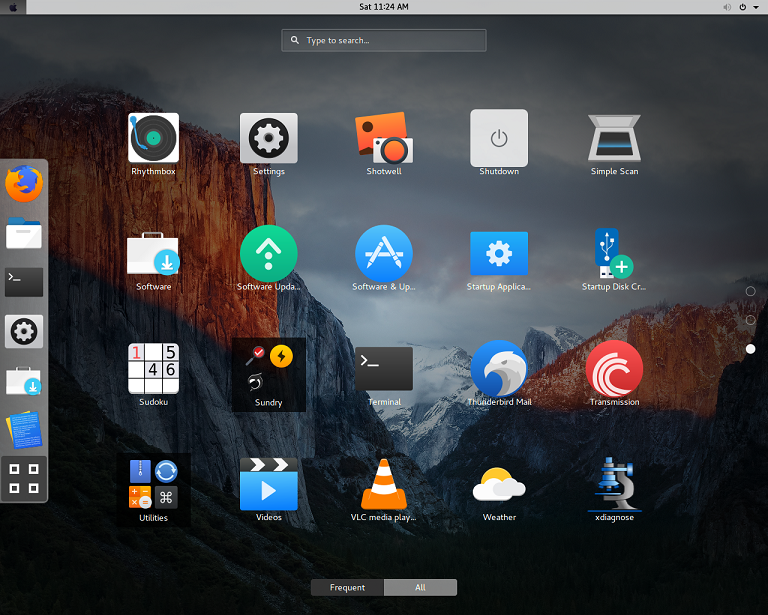Open Software & Updates
This screenshot has width=768, height=615.
(384, 254)
